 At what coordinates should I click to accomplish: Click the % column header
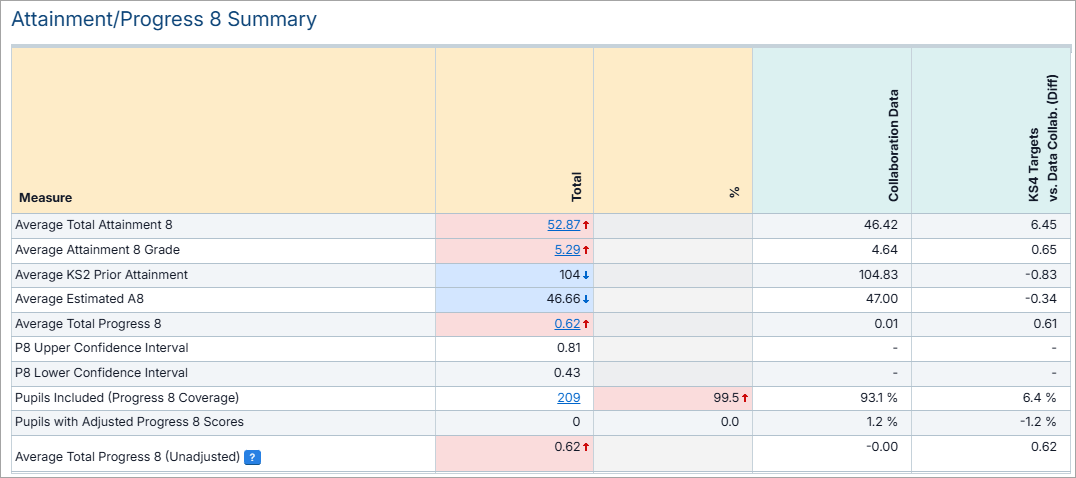click(x=734, y=192)
